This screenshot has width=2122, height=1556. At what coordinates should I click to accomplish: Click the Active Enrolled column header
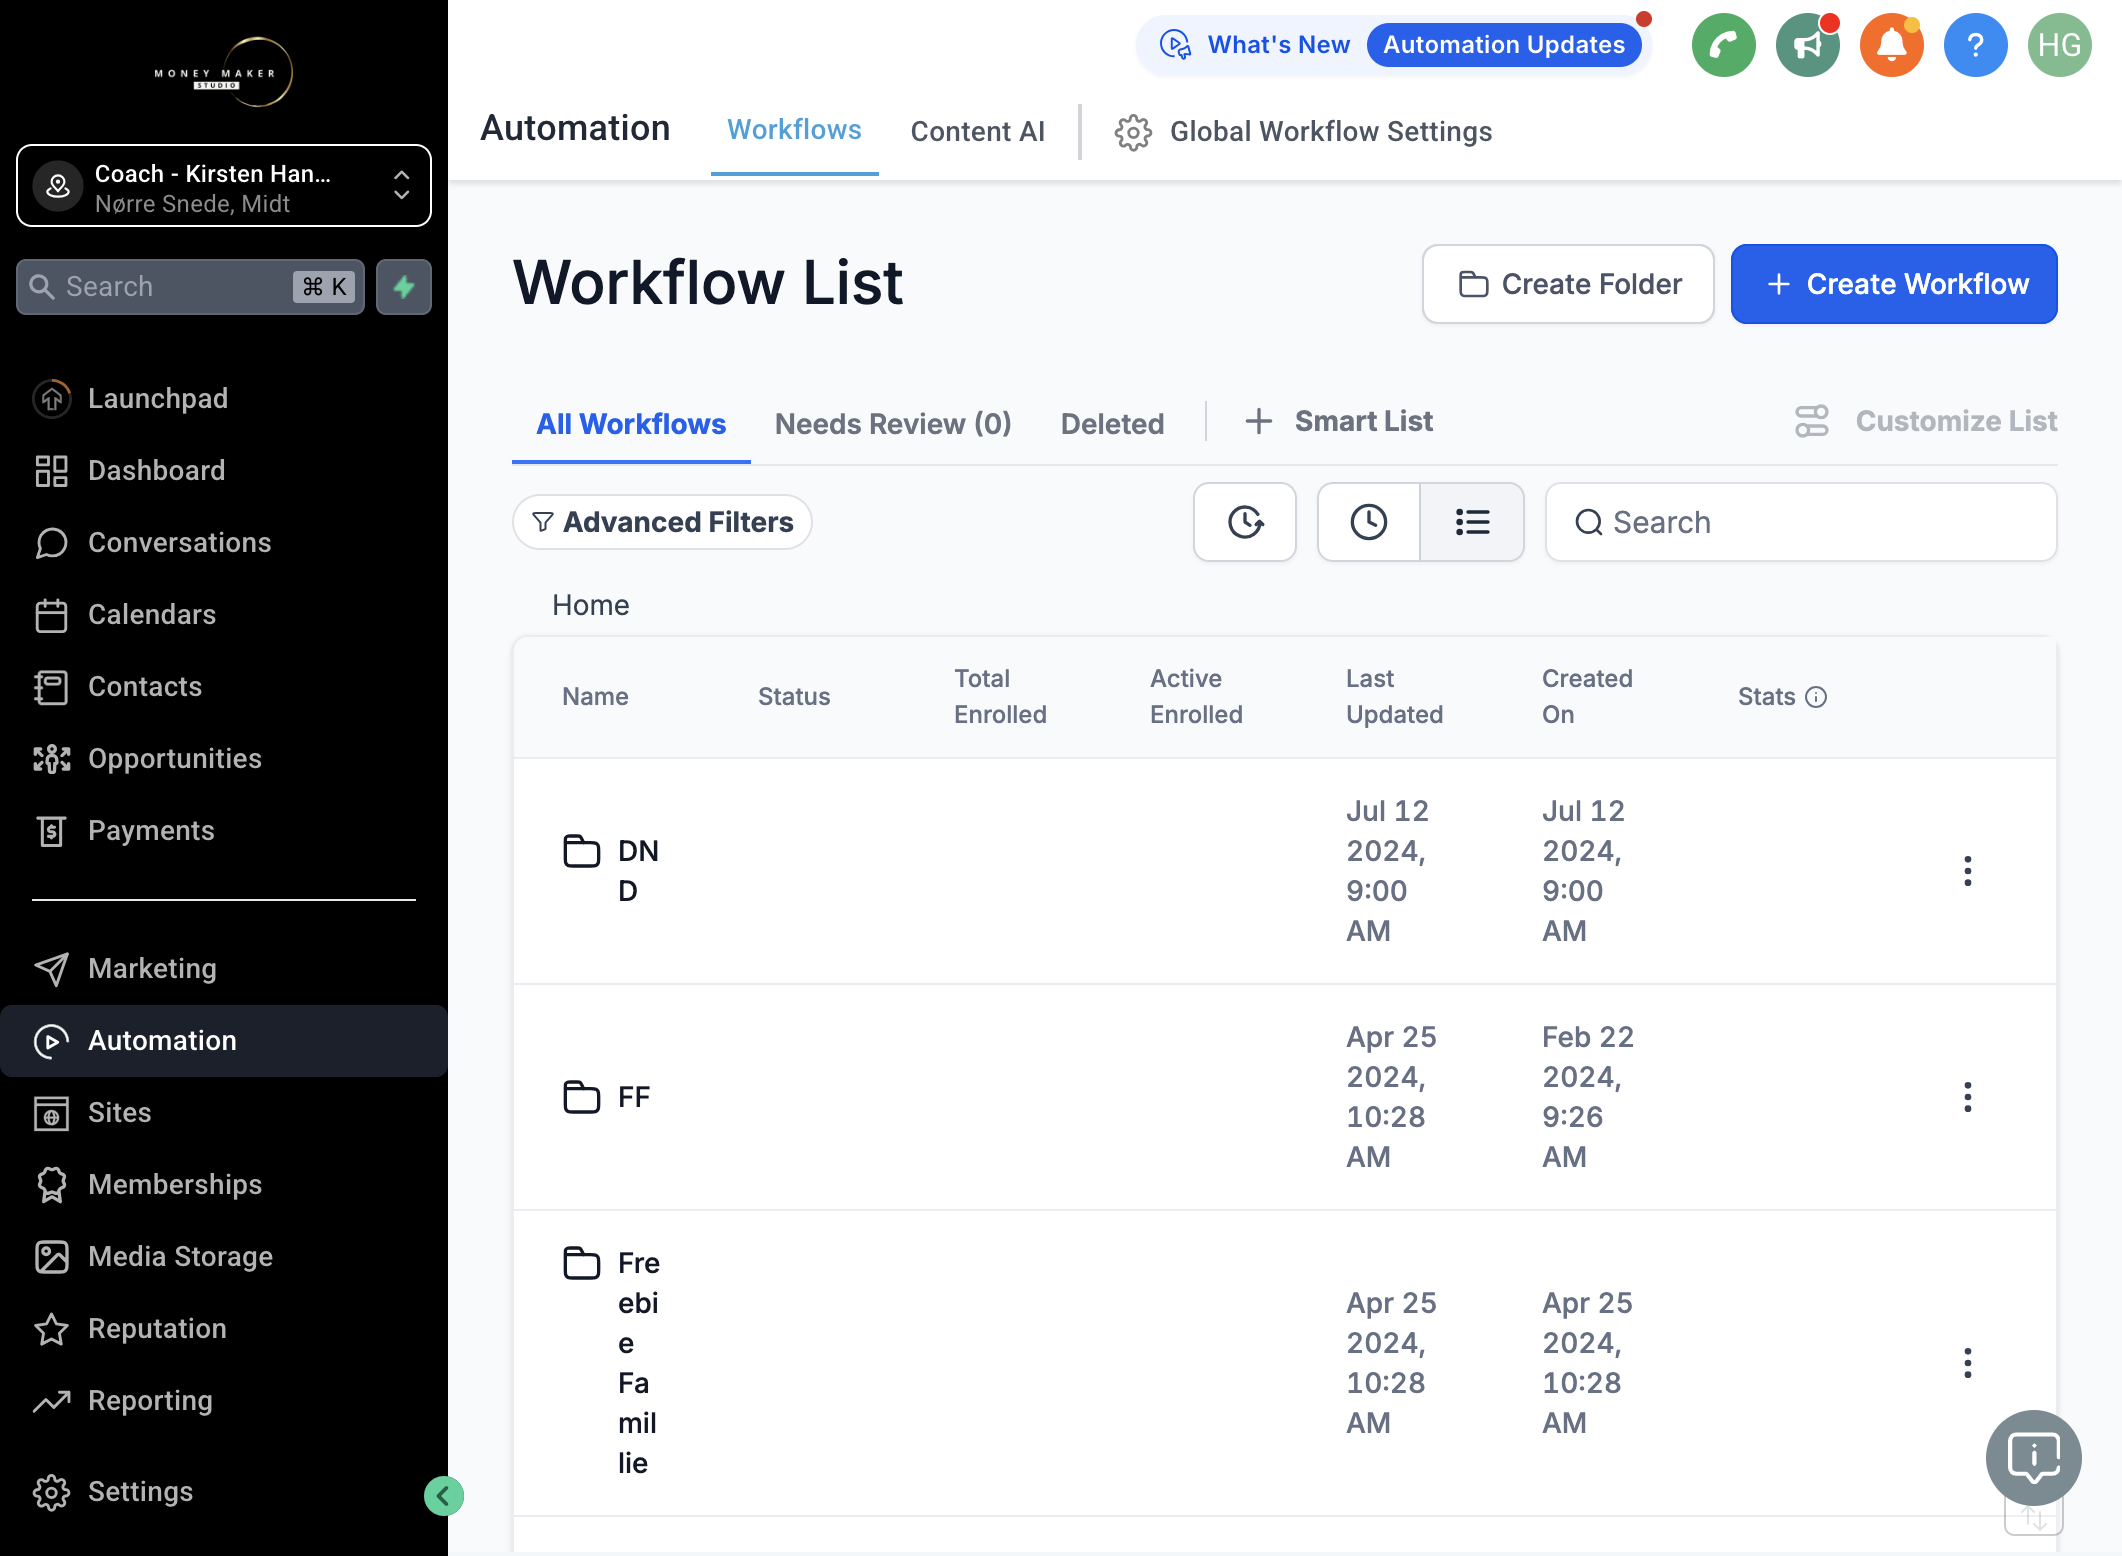1196,697
